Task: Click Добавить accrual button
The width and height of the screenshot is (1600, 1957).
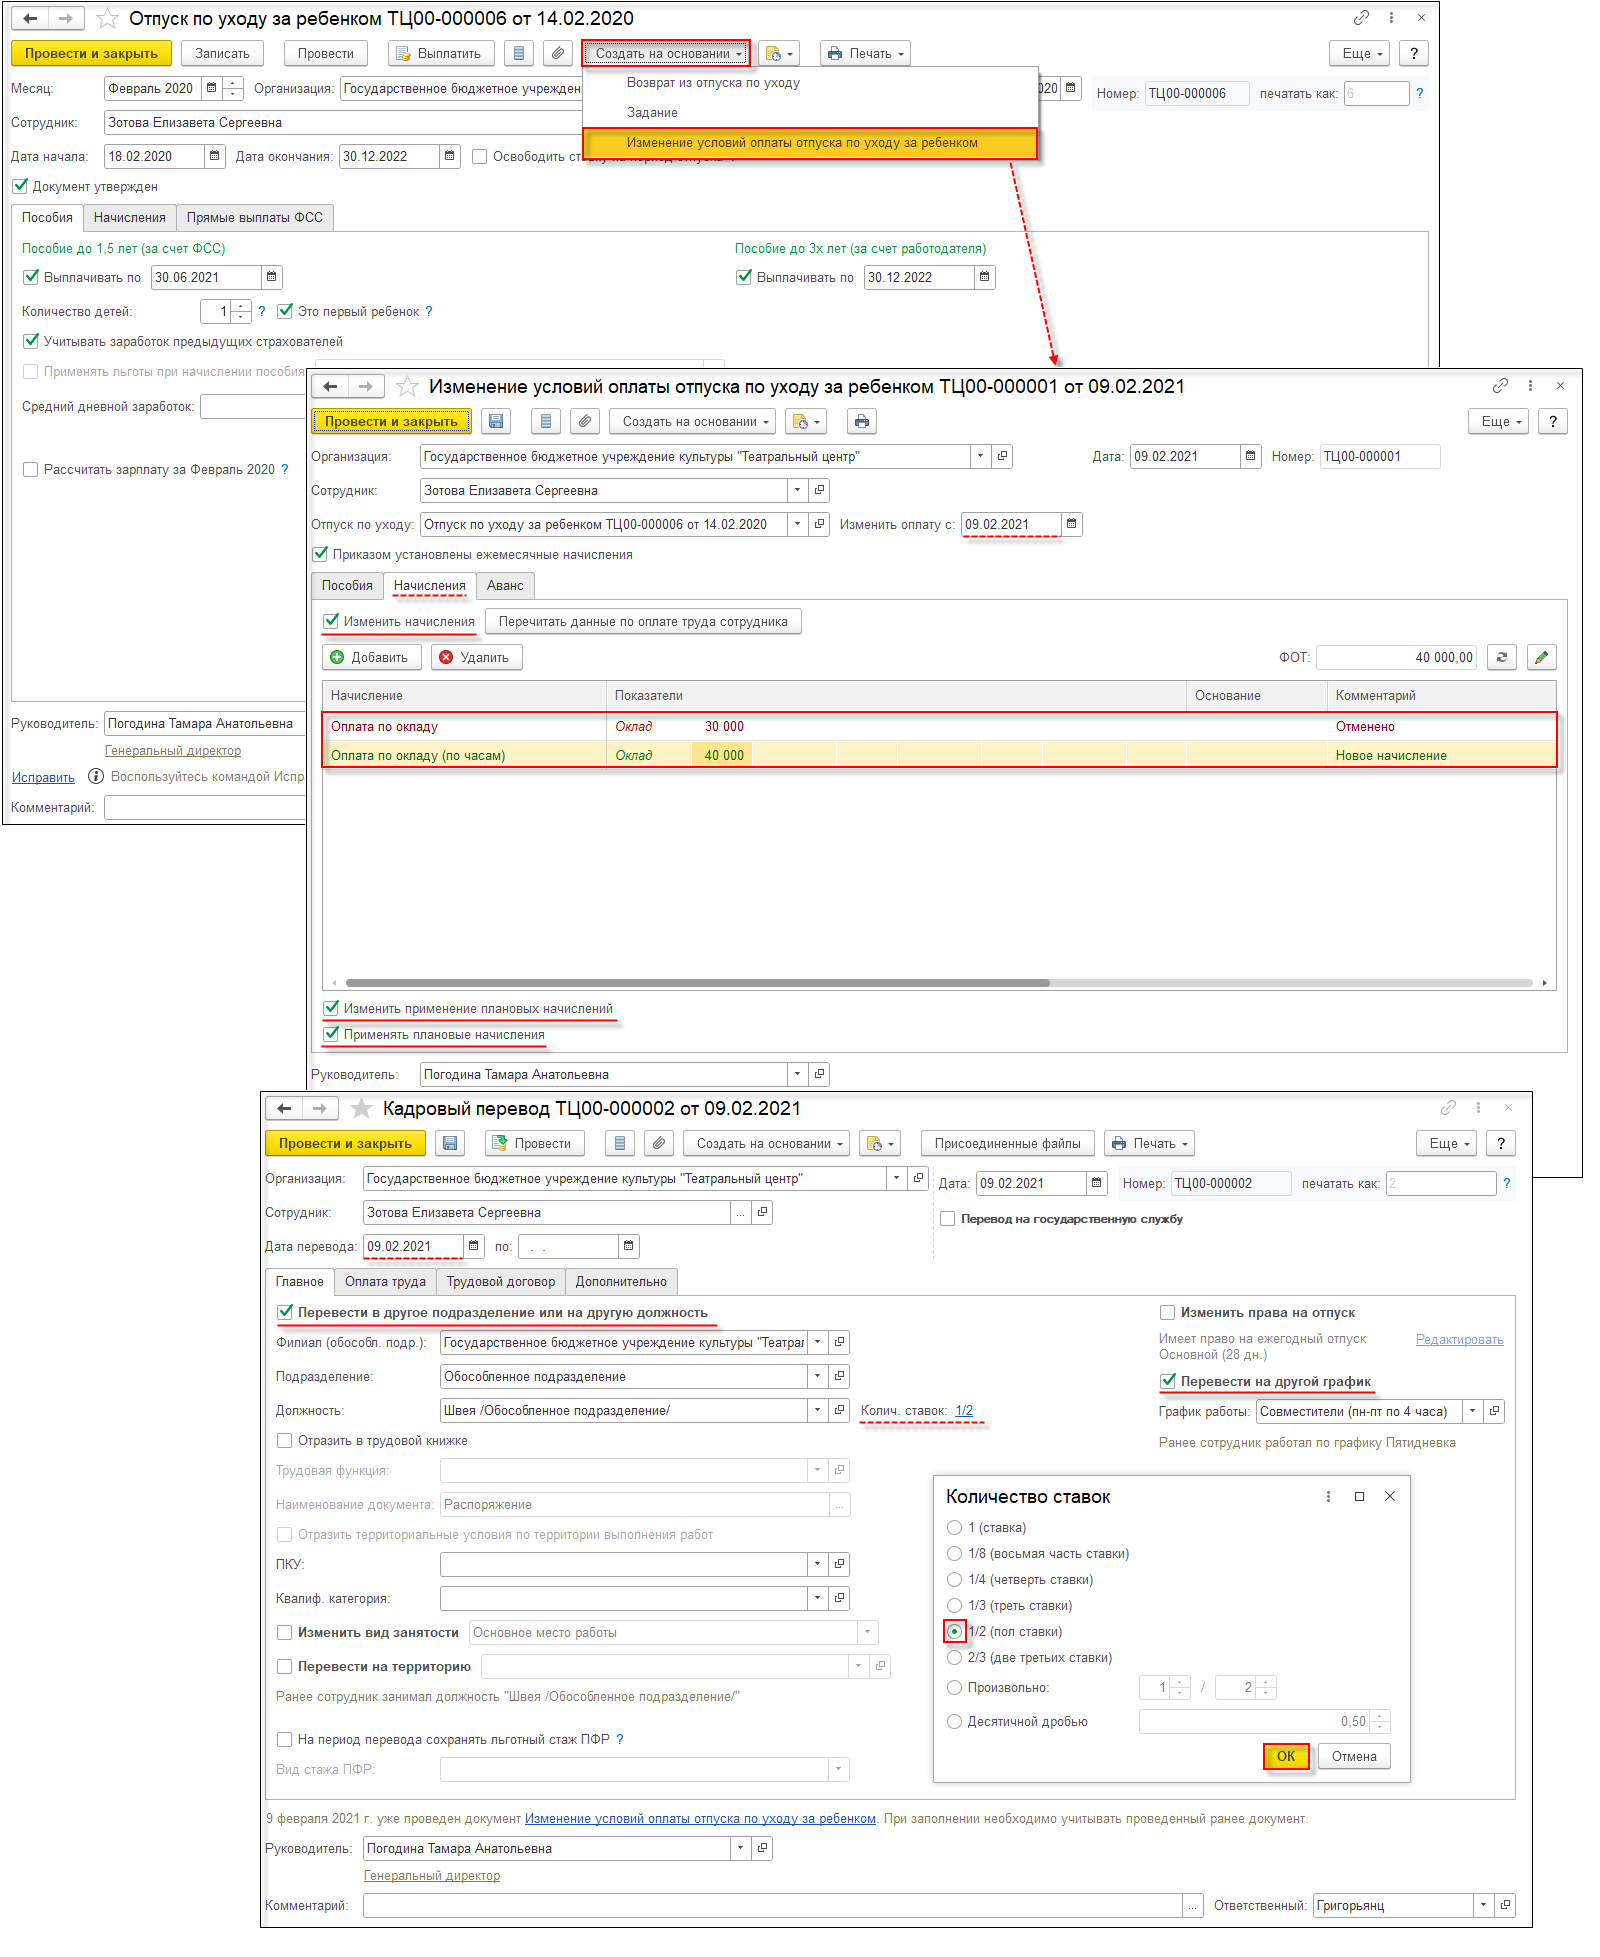Action: pos(371,657)
